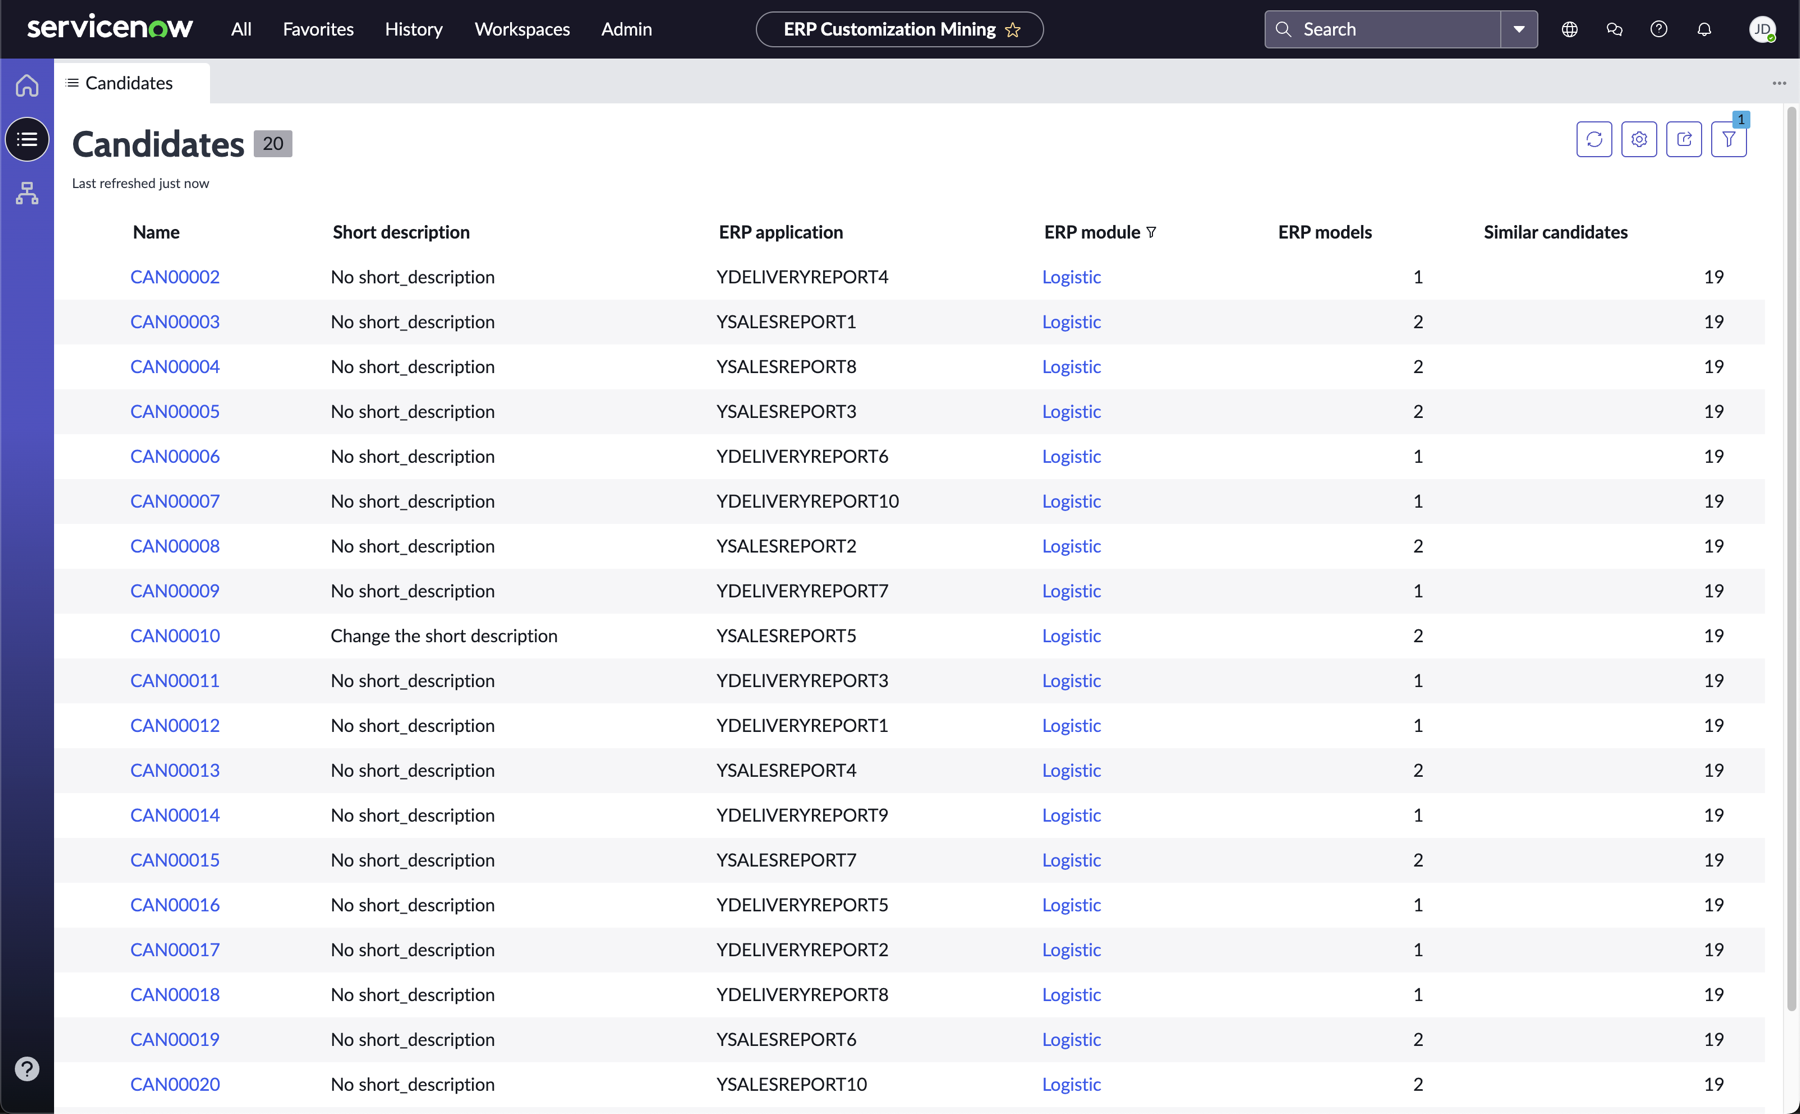Favorite the ERP Customization Mining star
The image size is (1800, 1114).
(x=1013, y=30)
